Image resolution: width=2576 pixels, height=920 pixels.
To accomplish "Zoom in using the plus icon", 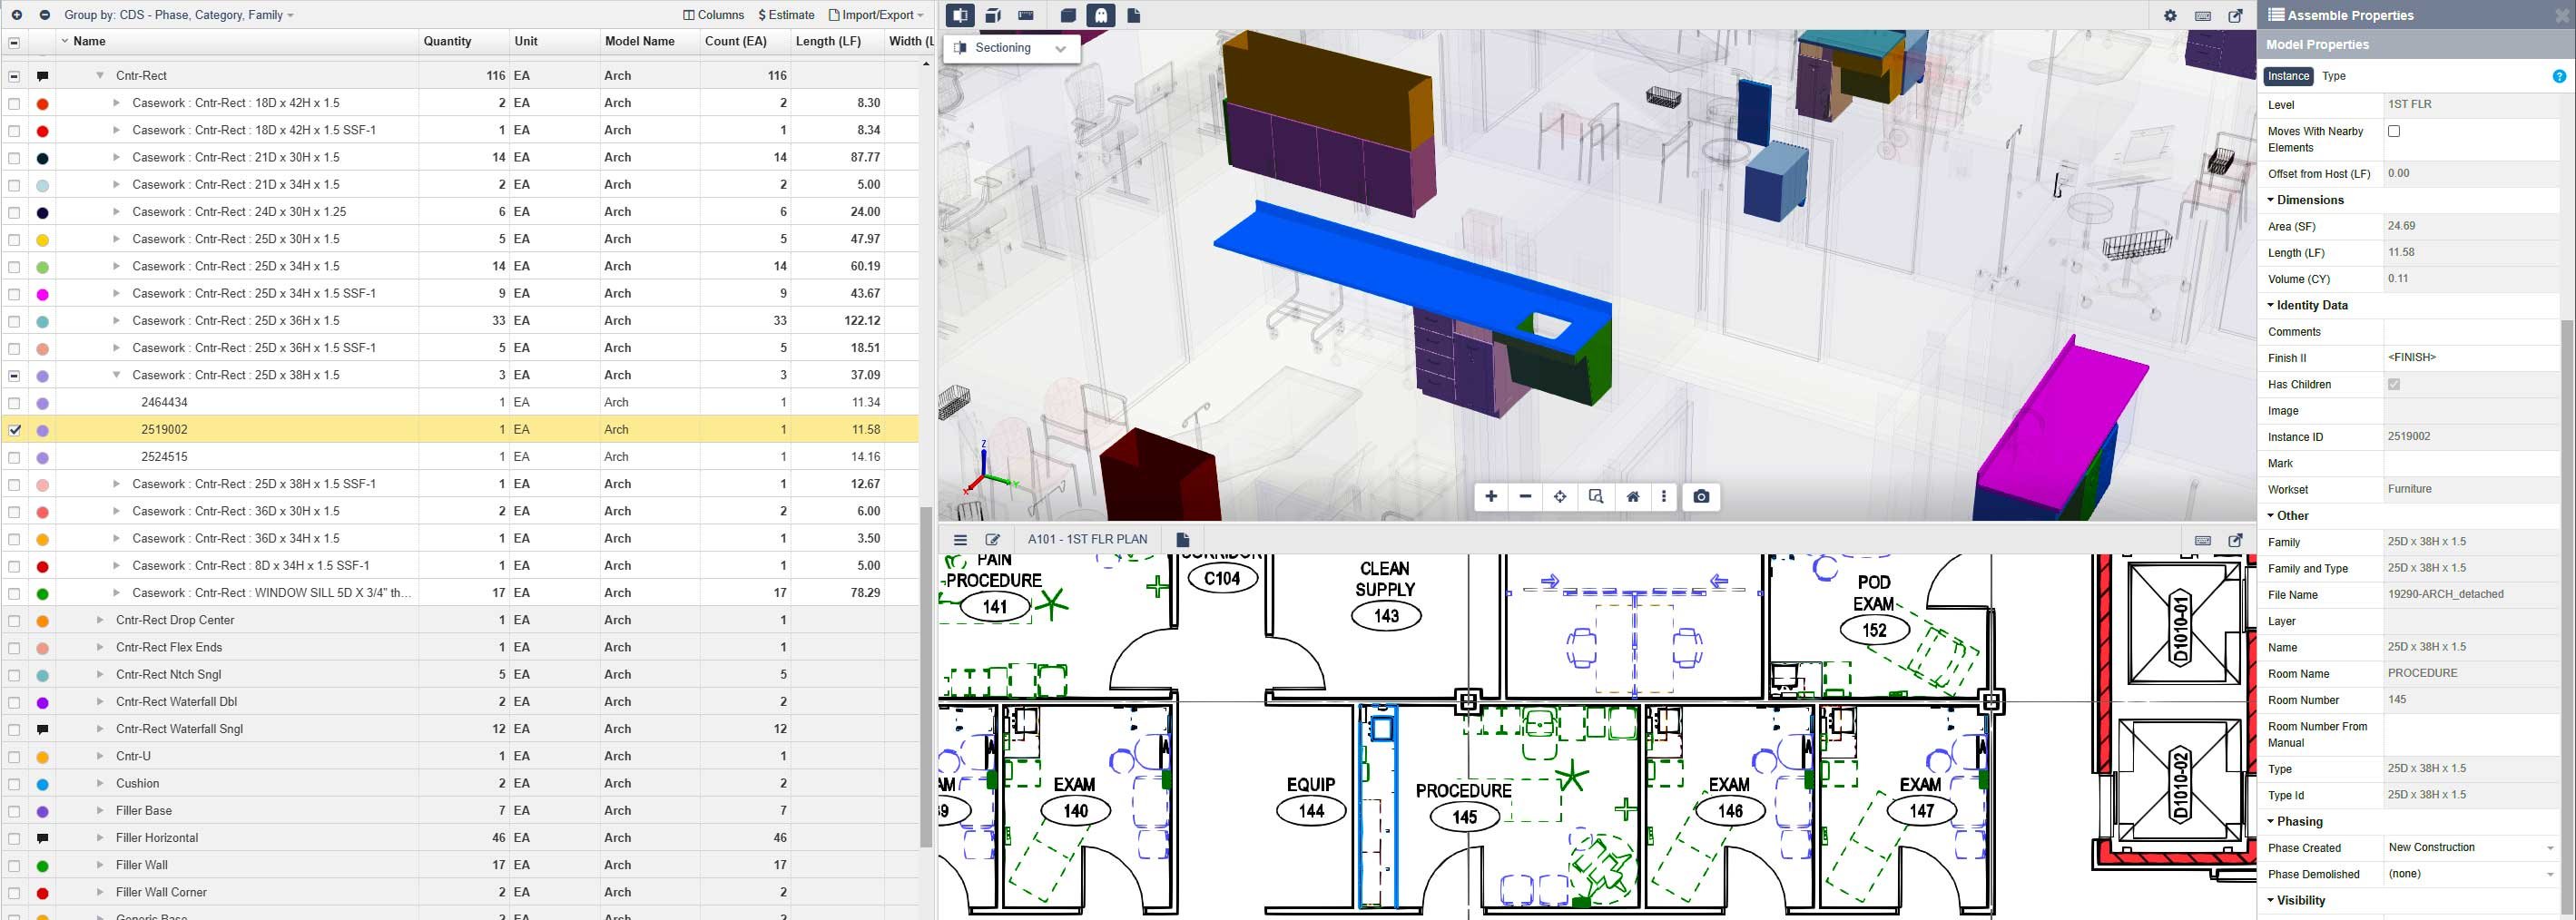I will (1491, 496).
